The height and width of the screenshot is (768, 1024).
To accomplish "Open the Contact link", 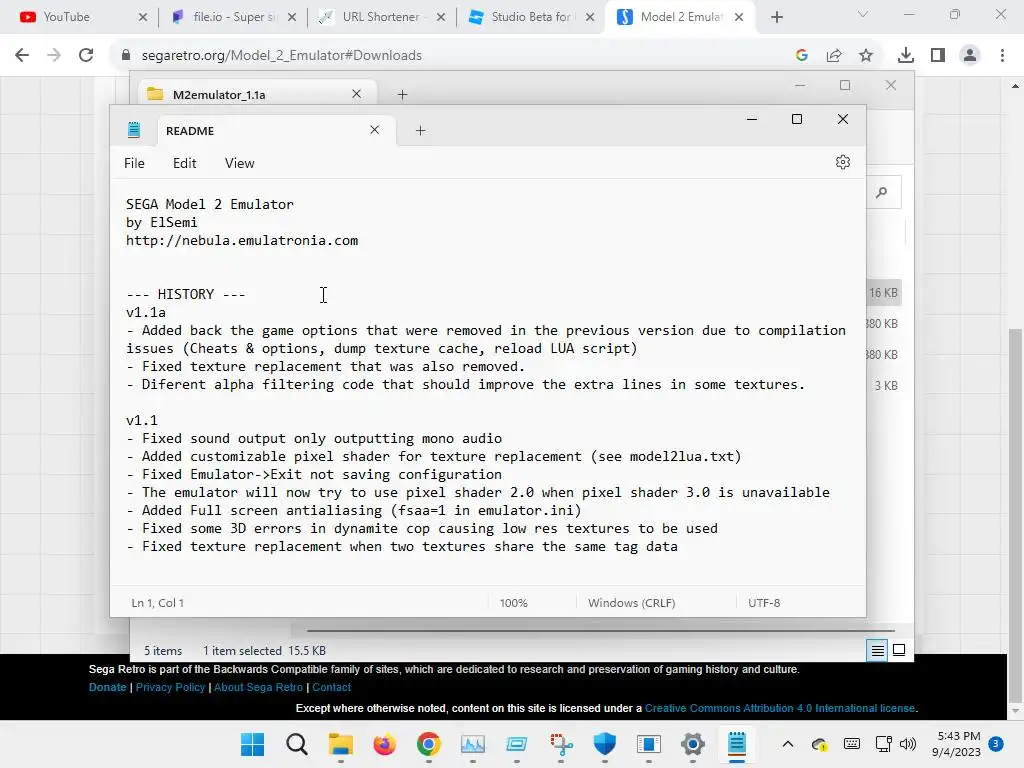I will [331, 687].
